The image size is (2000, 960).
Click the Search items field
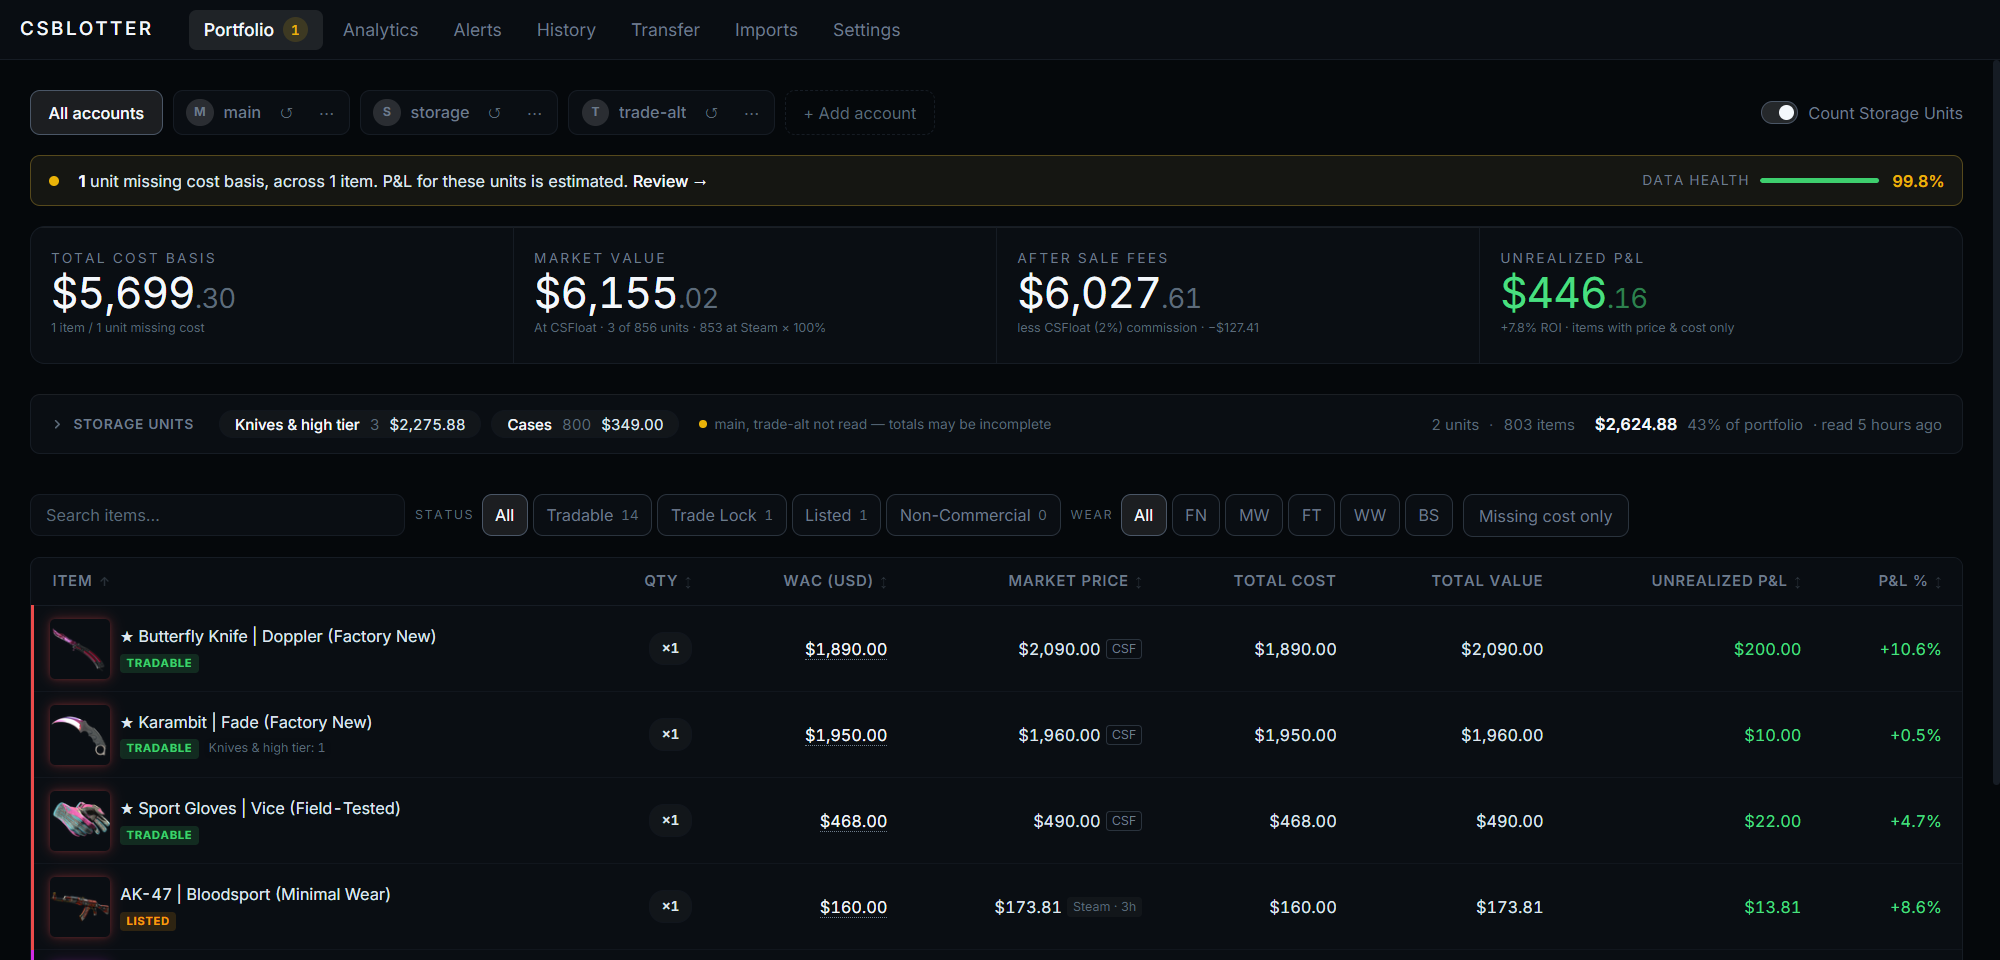(x=217, y=515)
